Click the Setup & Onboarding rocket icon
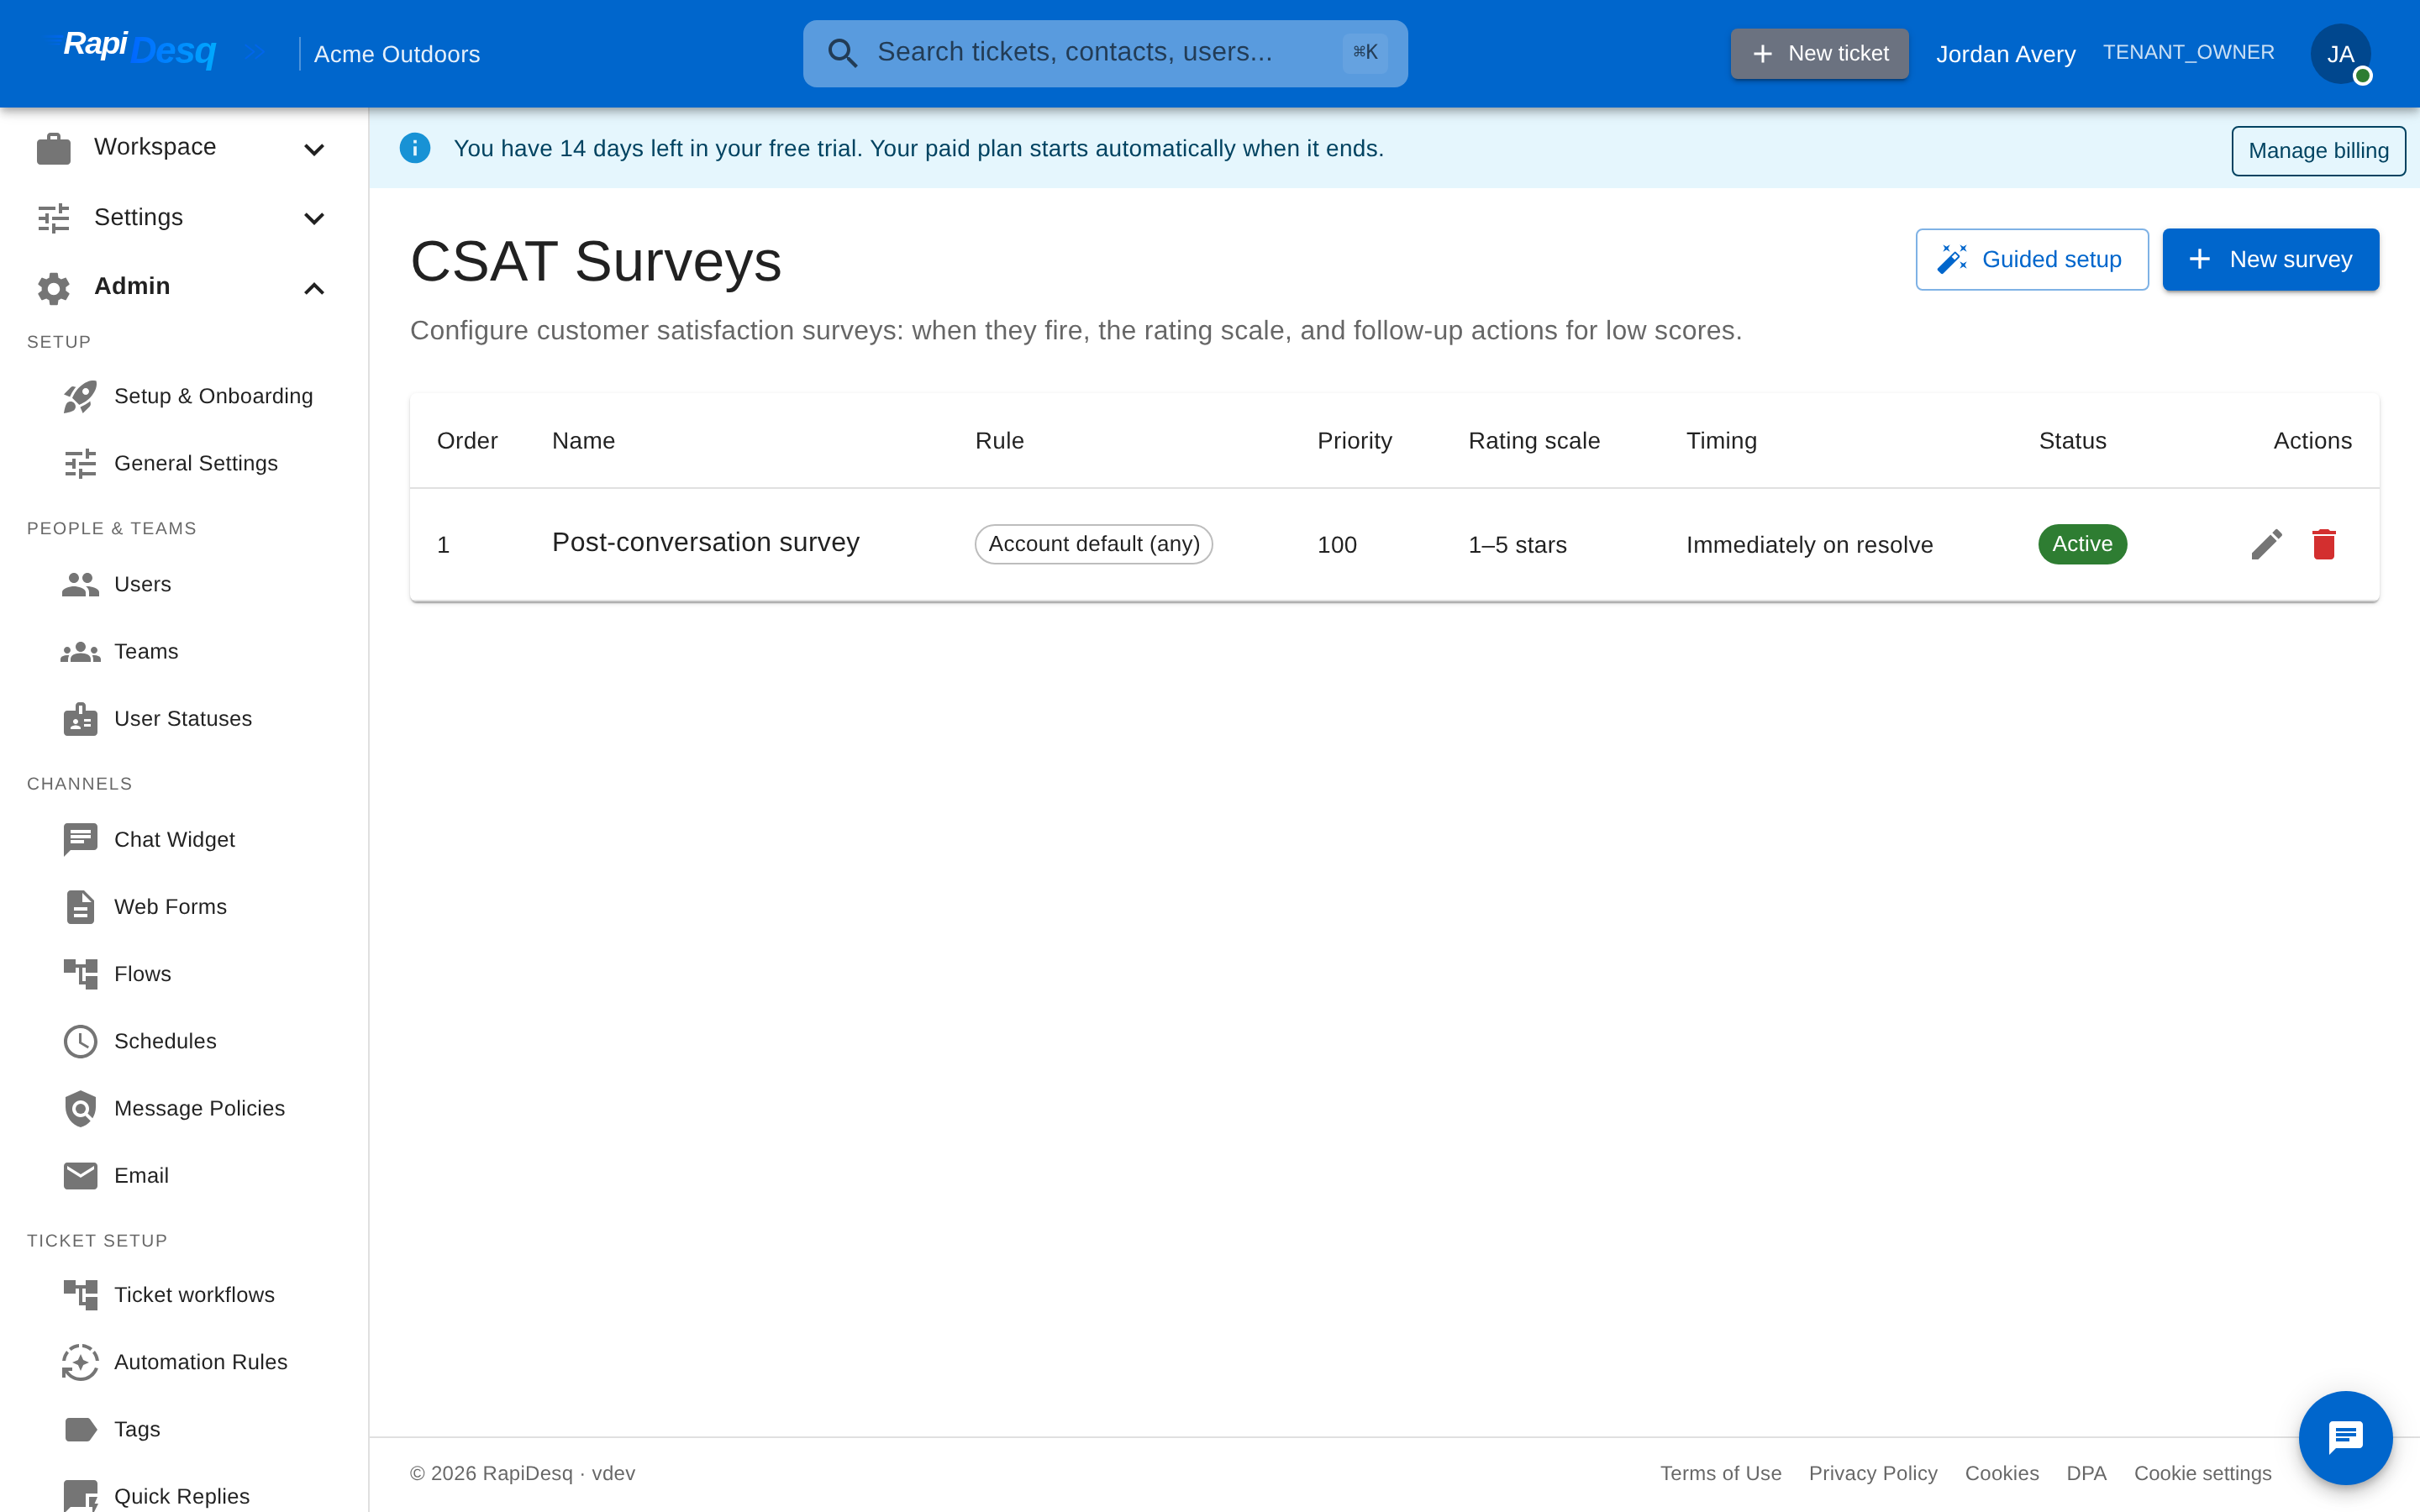This screenshot has width=2420, height=1512. pyautogui.click(x=80, y=397)
